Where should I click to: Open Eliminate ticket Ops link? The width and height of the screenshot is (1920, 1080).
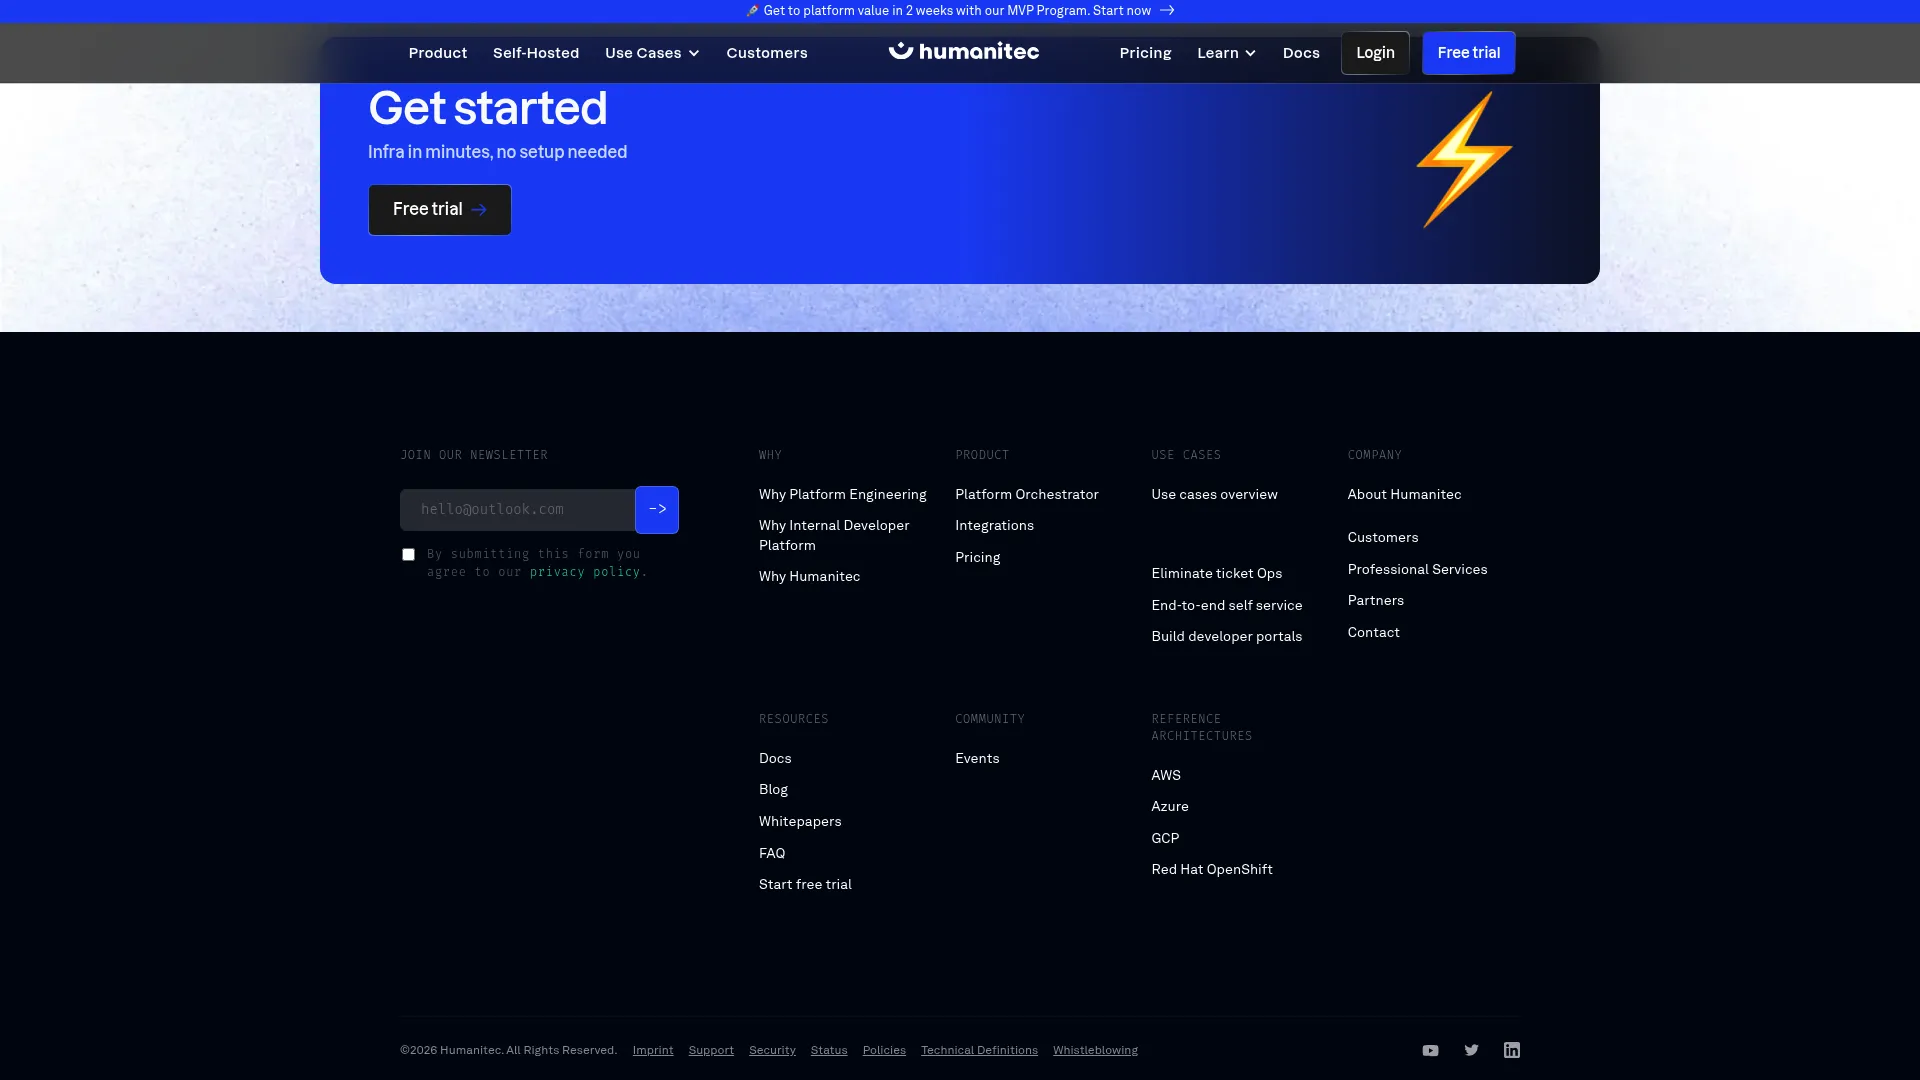(x=1216, y=574)
